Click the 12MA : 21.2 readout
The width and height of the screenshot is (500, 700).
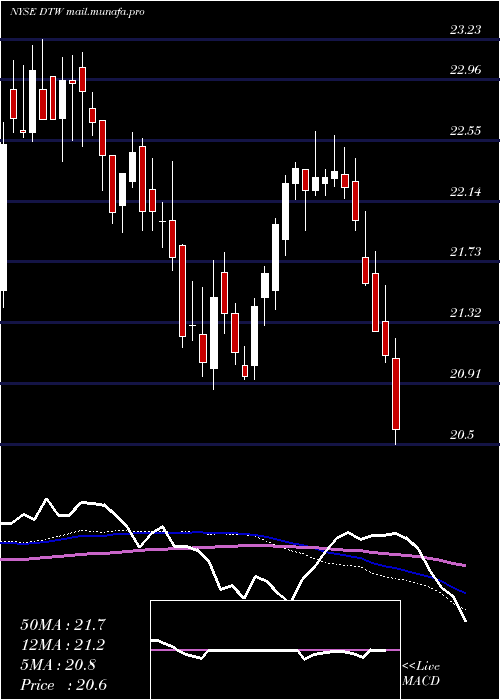[64, 645]
